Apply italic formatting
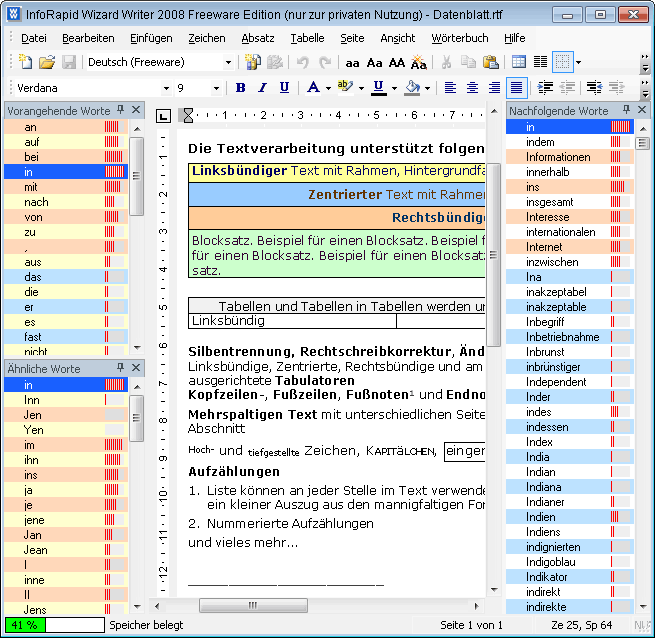 click(262, 88)
